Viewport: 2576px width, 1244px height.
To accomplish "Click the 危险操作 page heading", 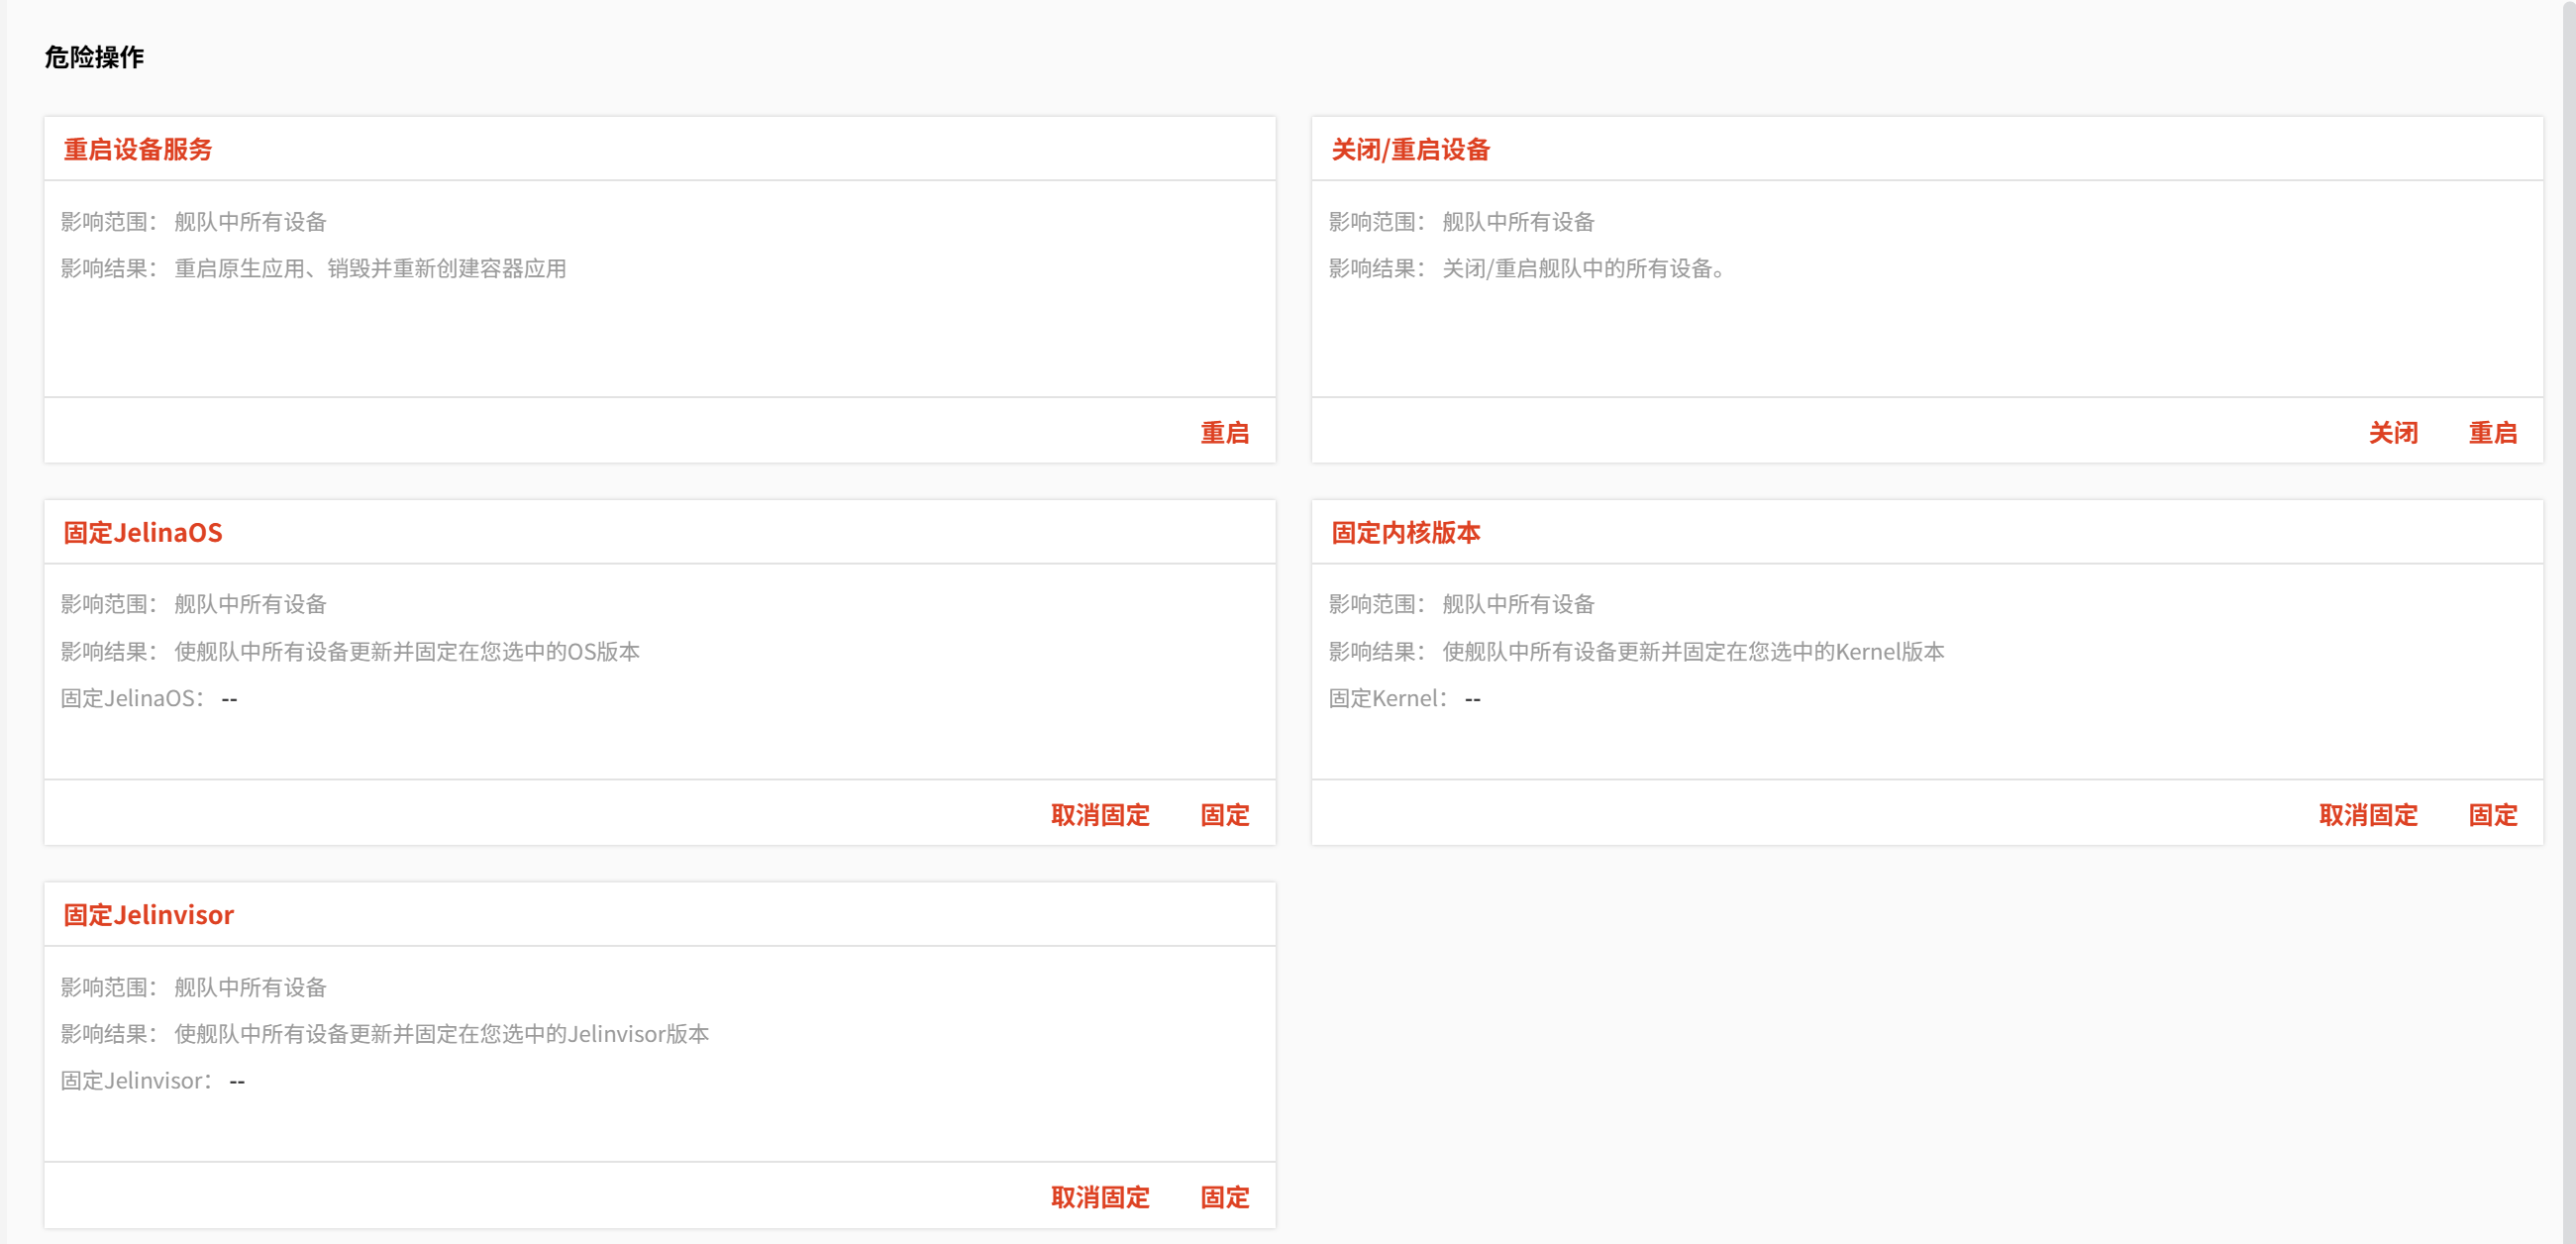I will click(x=94, y=57).
